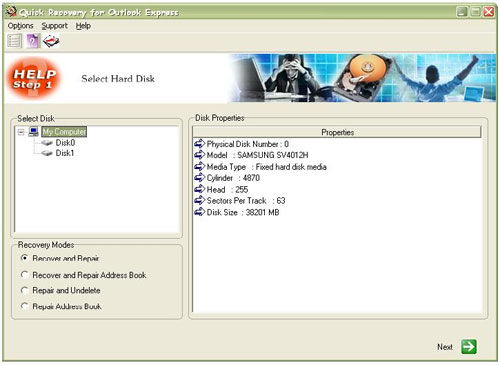Click the Properties column header
Screen dimensions: 500x365
point(337,132)
